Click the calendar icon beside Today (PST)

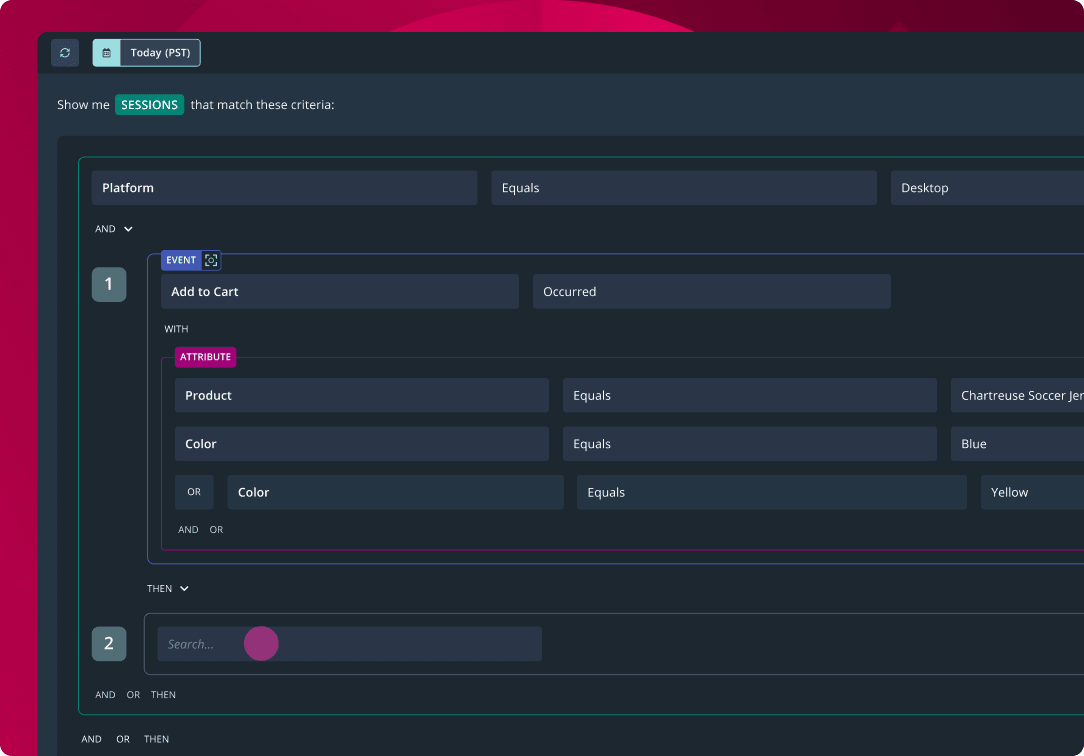pyautogui.click(x=107, y=53)
